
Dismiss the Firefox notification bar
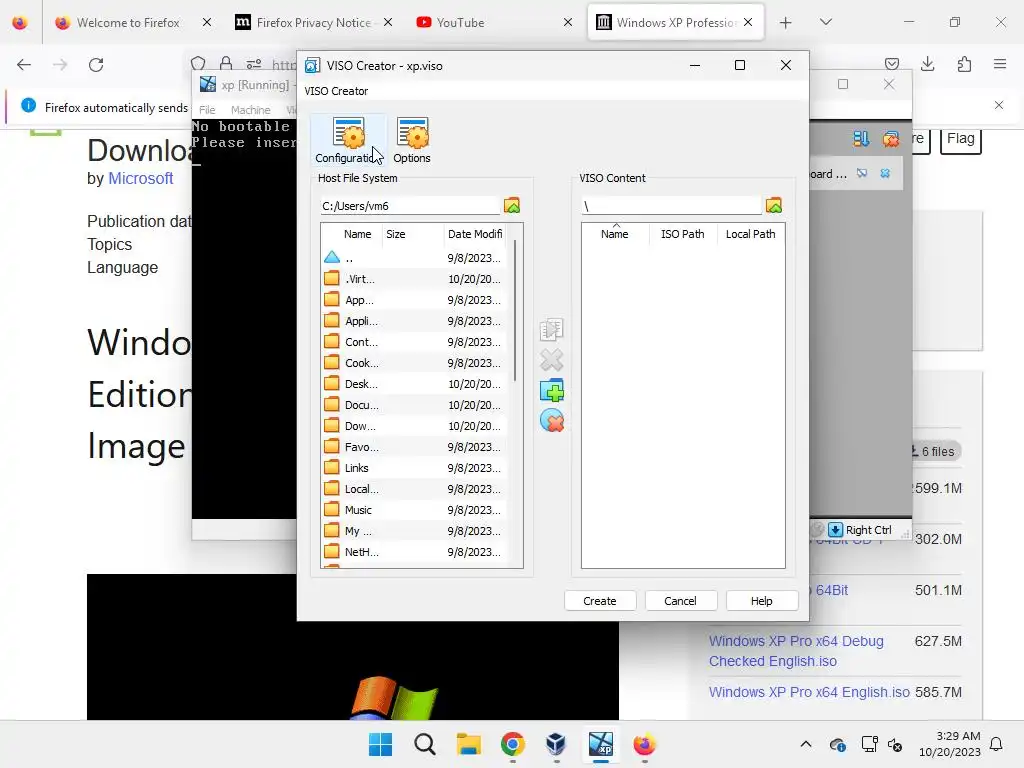pos(999,105)
